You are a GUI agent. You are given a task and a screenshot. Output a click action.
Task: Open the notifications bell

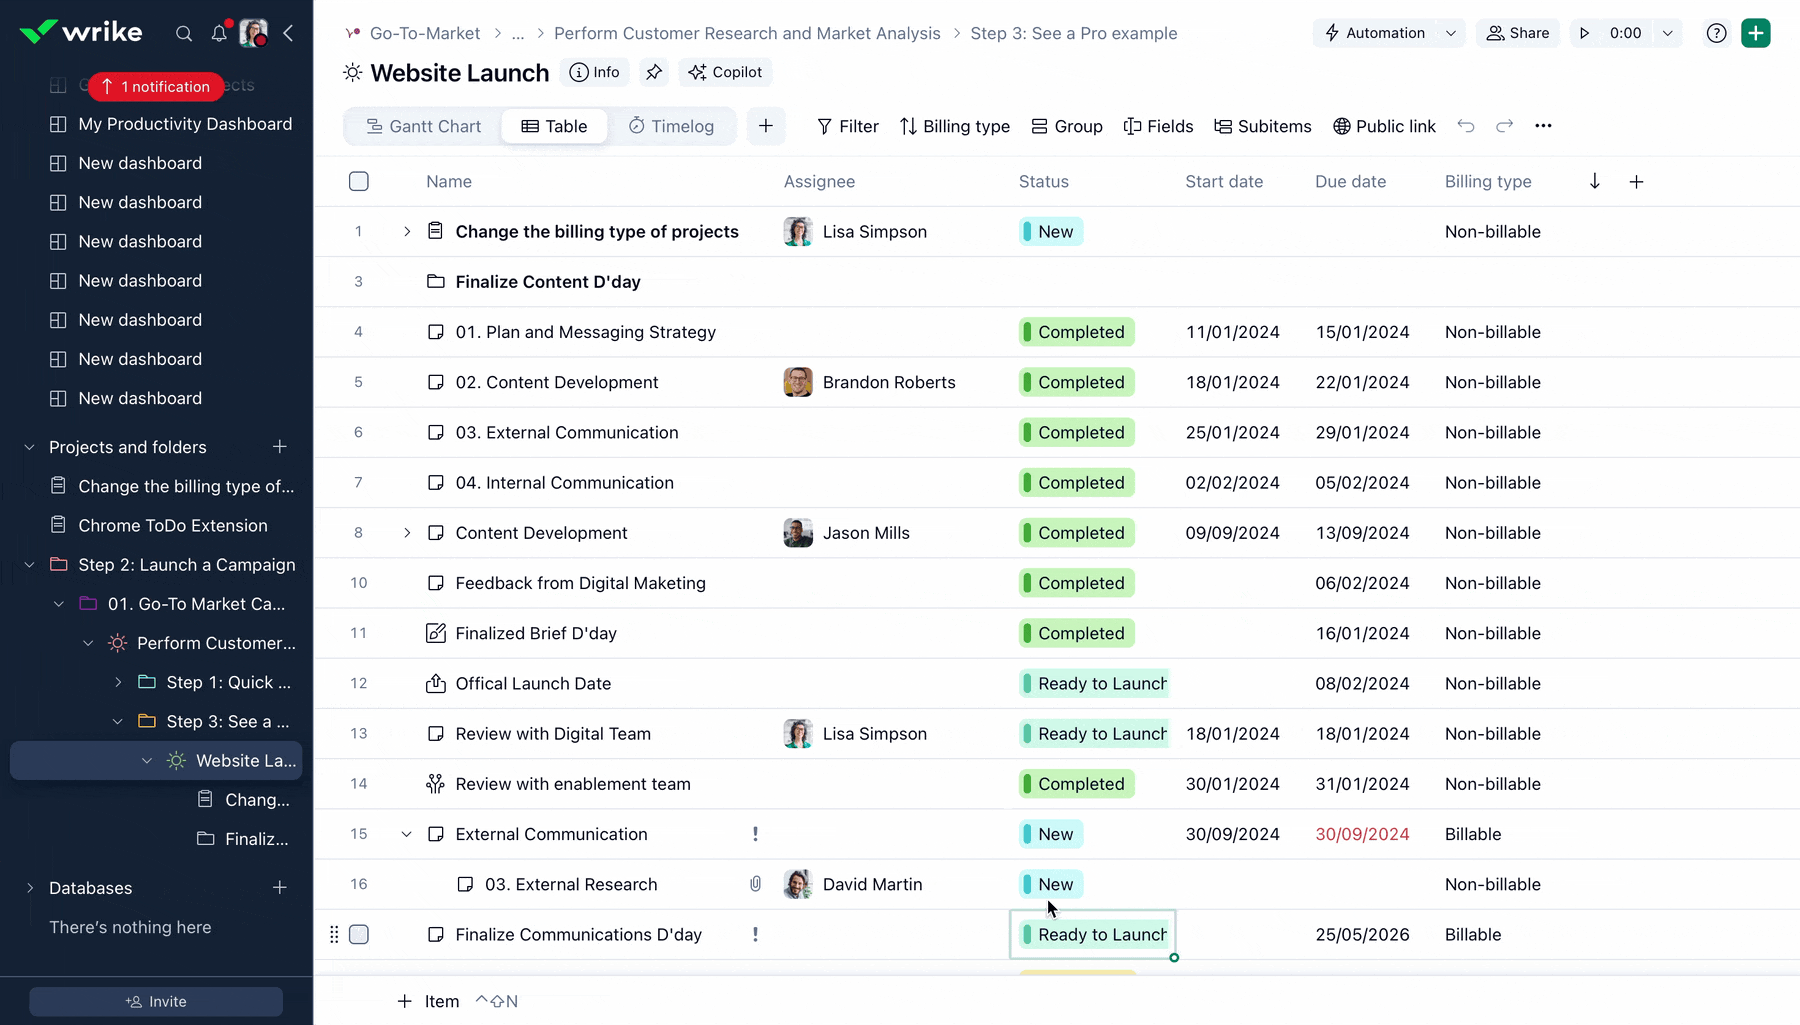[x=219, y=34]
